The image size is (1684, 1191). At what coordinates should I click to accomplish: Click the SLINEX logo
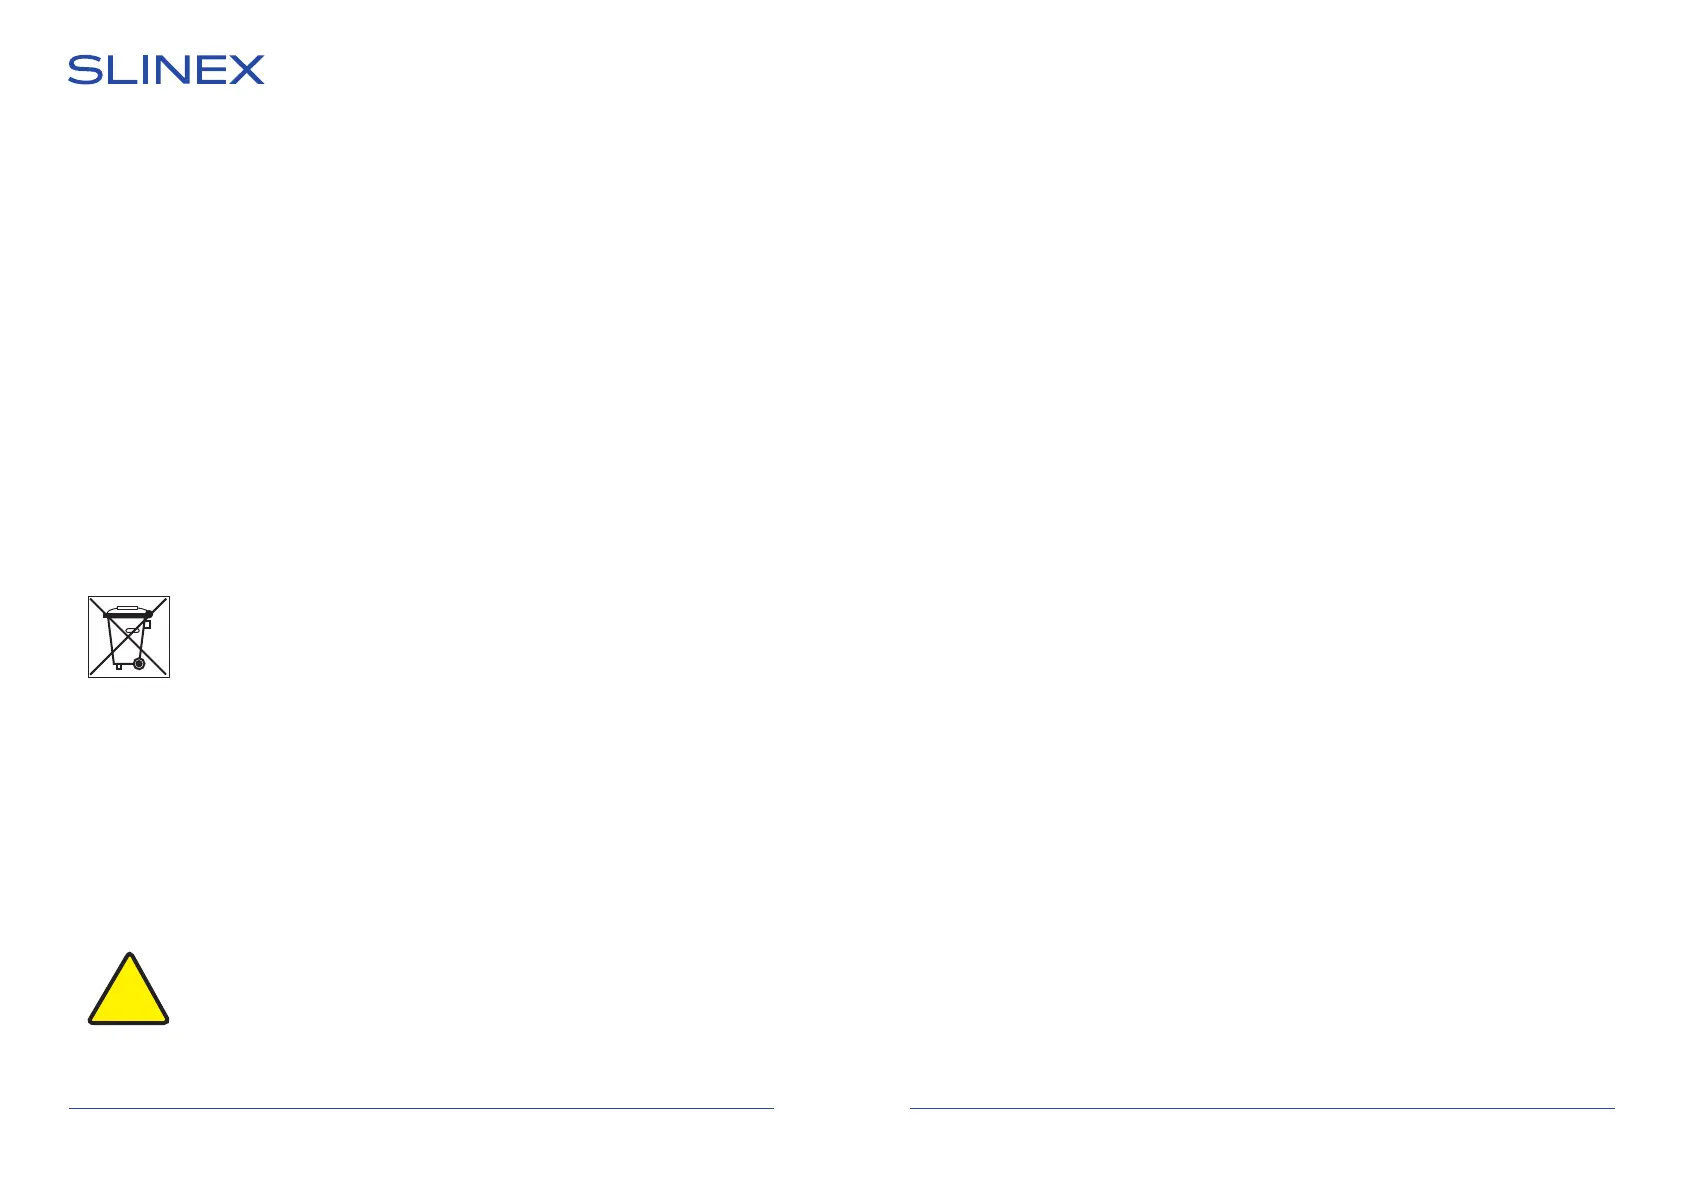tap(166, 70)
